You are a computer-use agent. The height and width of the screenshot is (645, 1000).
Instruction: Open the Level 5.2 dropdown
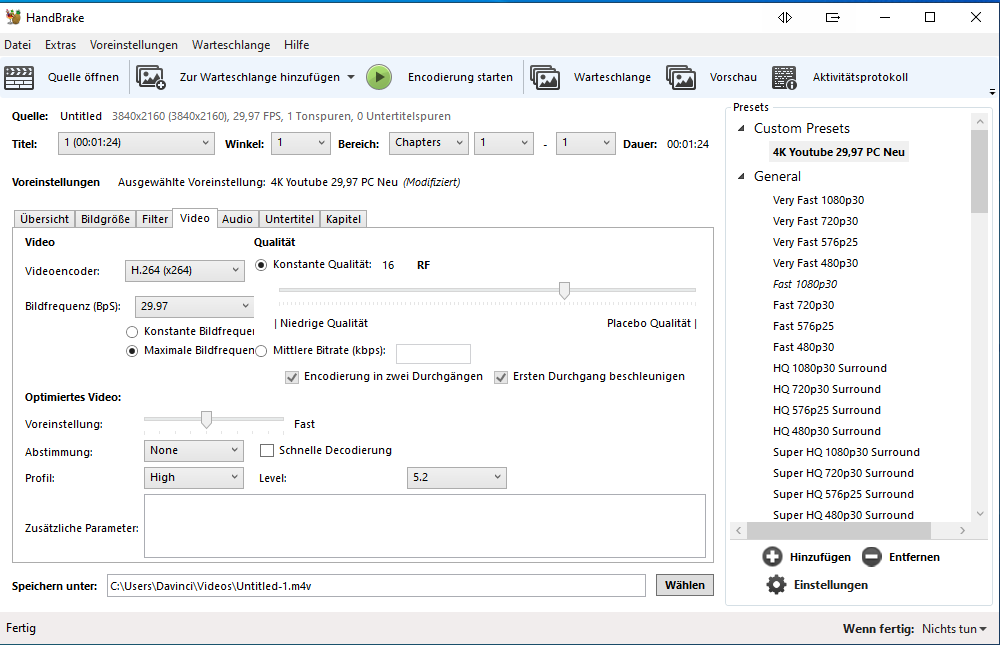coord(457,477)
